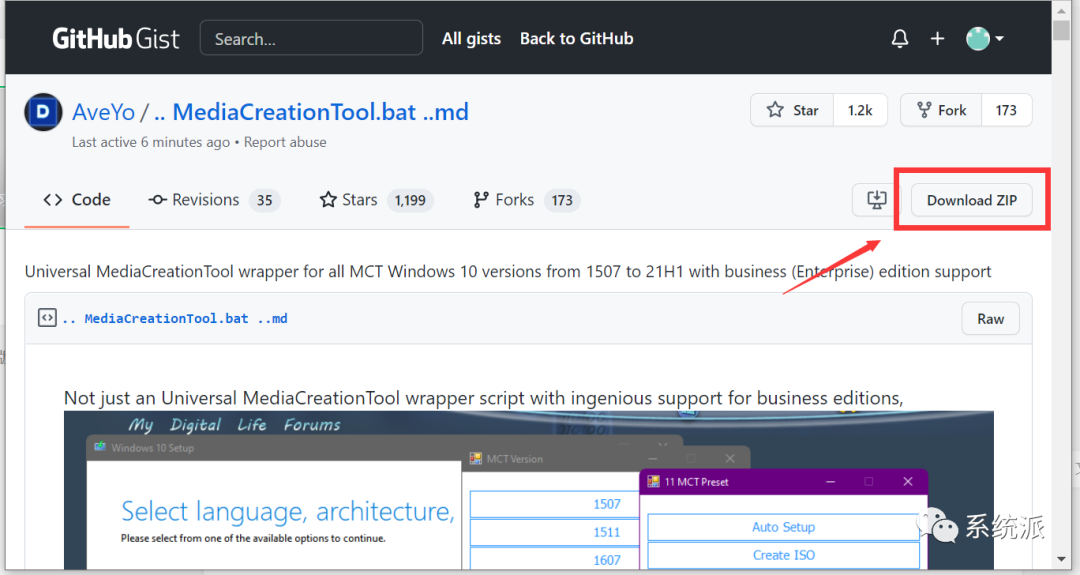This screenshot has height=575, width=1080.
Task: Click the page scrollbar up arrow
Action: tap(1061, 10)
